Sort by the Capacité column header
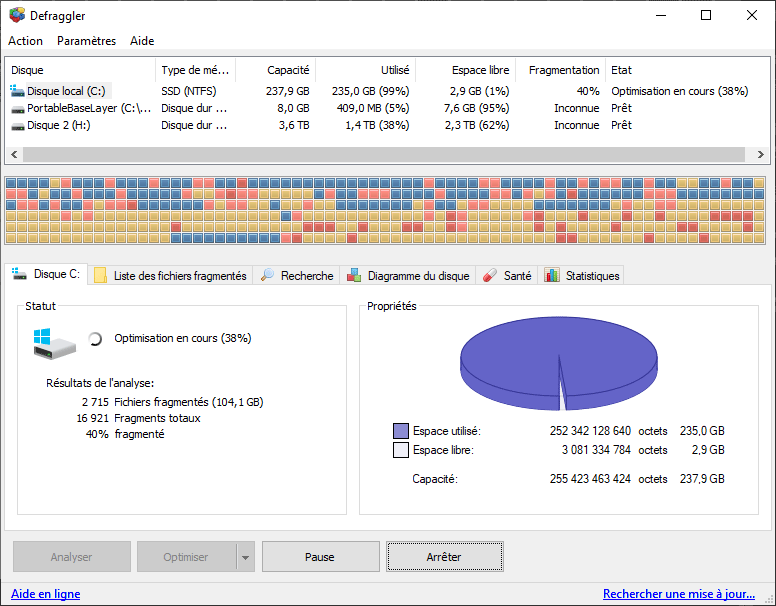Image resolution: width=776 pixels, height=606 pixels. coord(275,70)
